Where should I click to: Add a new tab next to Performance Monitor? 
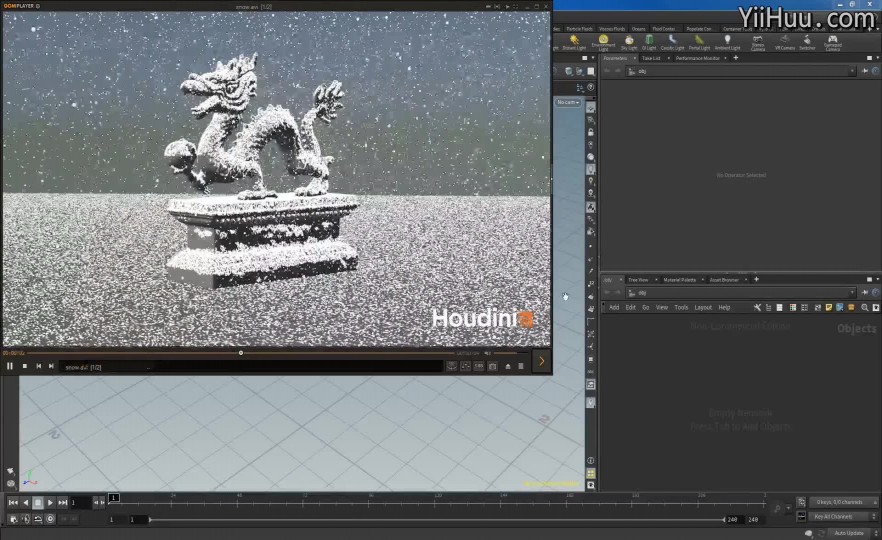[x=735, y=57]
